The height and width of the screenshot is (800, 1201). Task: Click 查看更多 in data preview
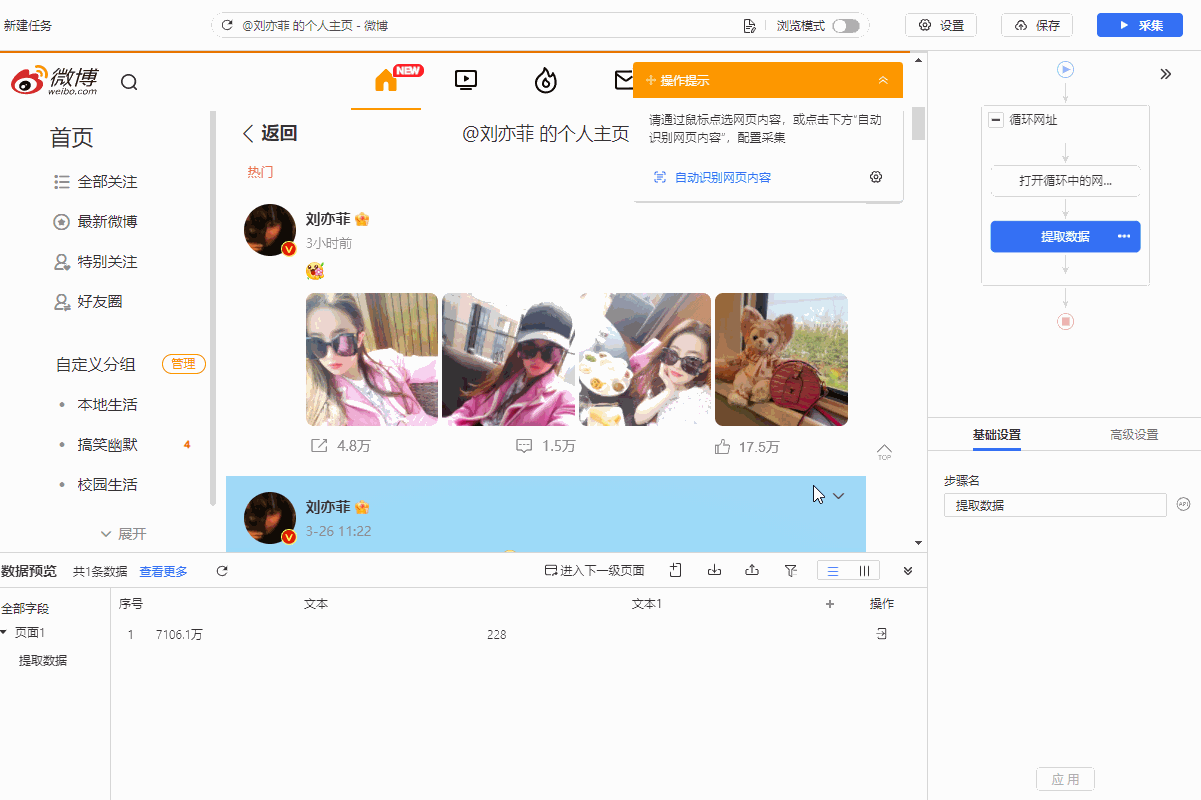point(163,572)
